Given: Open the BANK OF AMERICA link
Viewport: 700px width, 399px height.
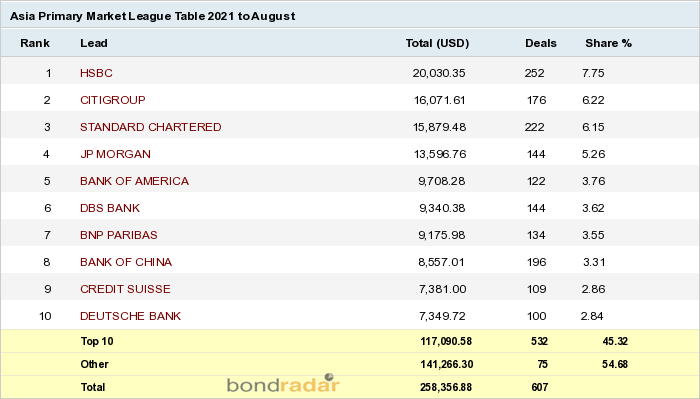Looking at the screenshot, I should click(x=134, y=181).
